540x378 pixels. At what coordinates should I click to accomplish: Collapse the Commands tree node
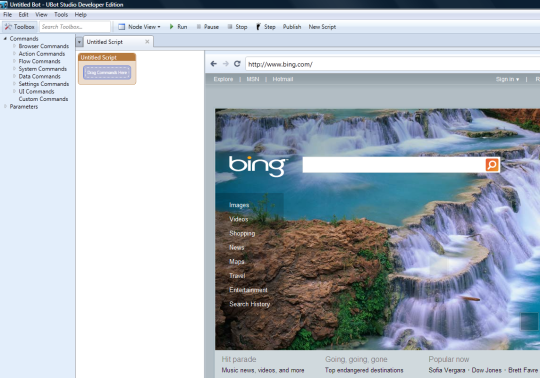pyautogui.click(x=5, y=39)
